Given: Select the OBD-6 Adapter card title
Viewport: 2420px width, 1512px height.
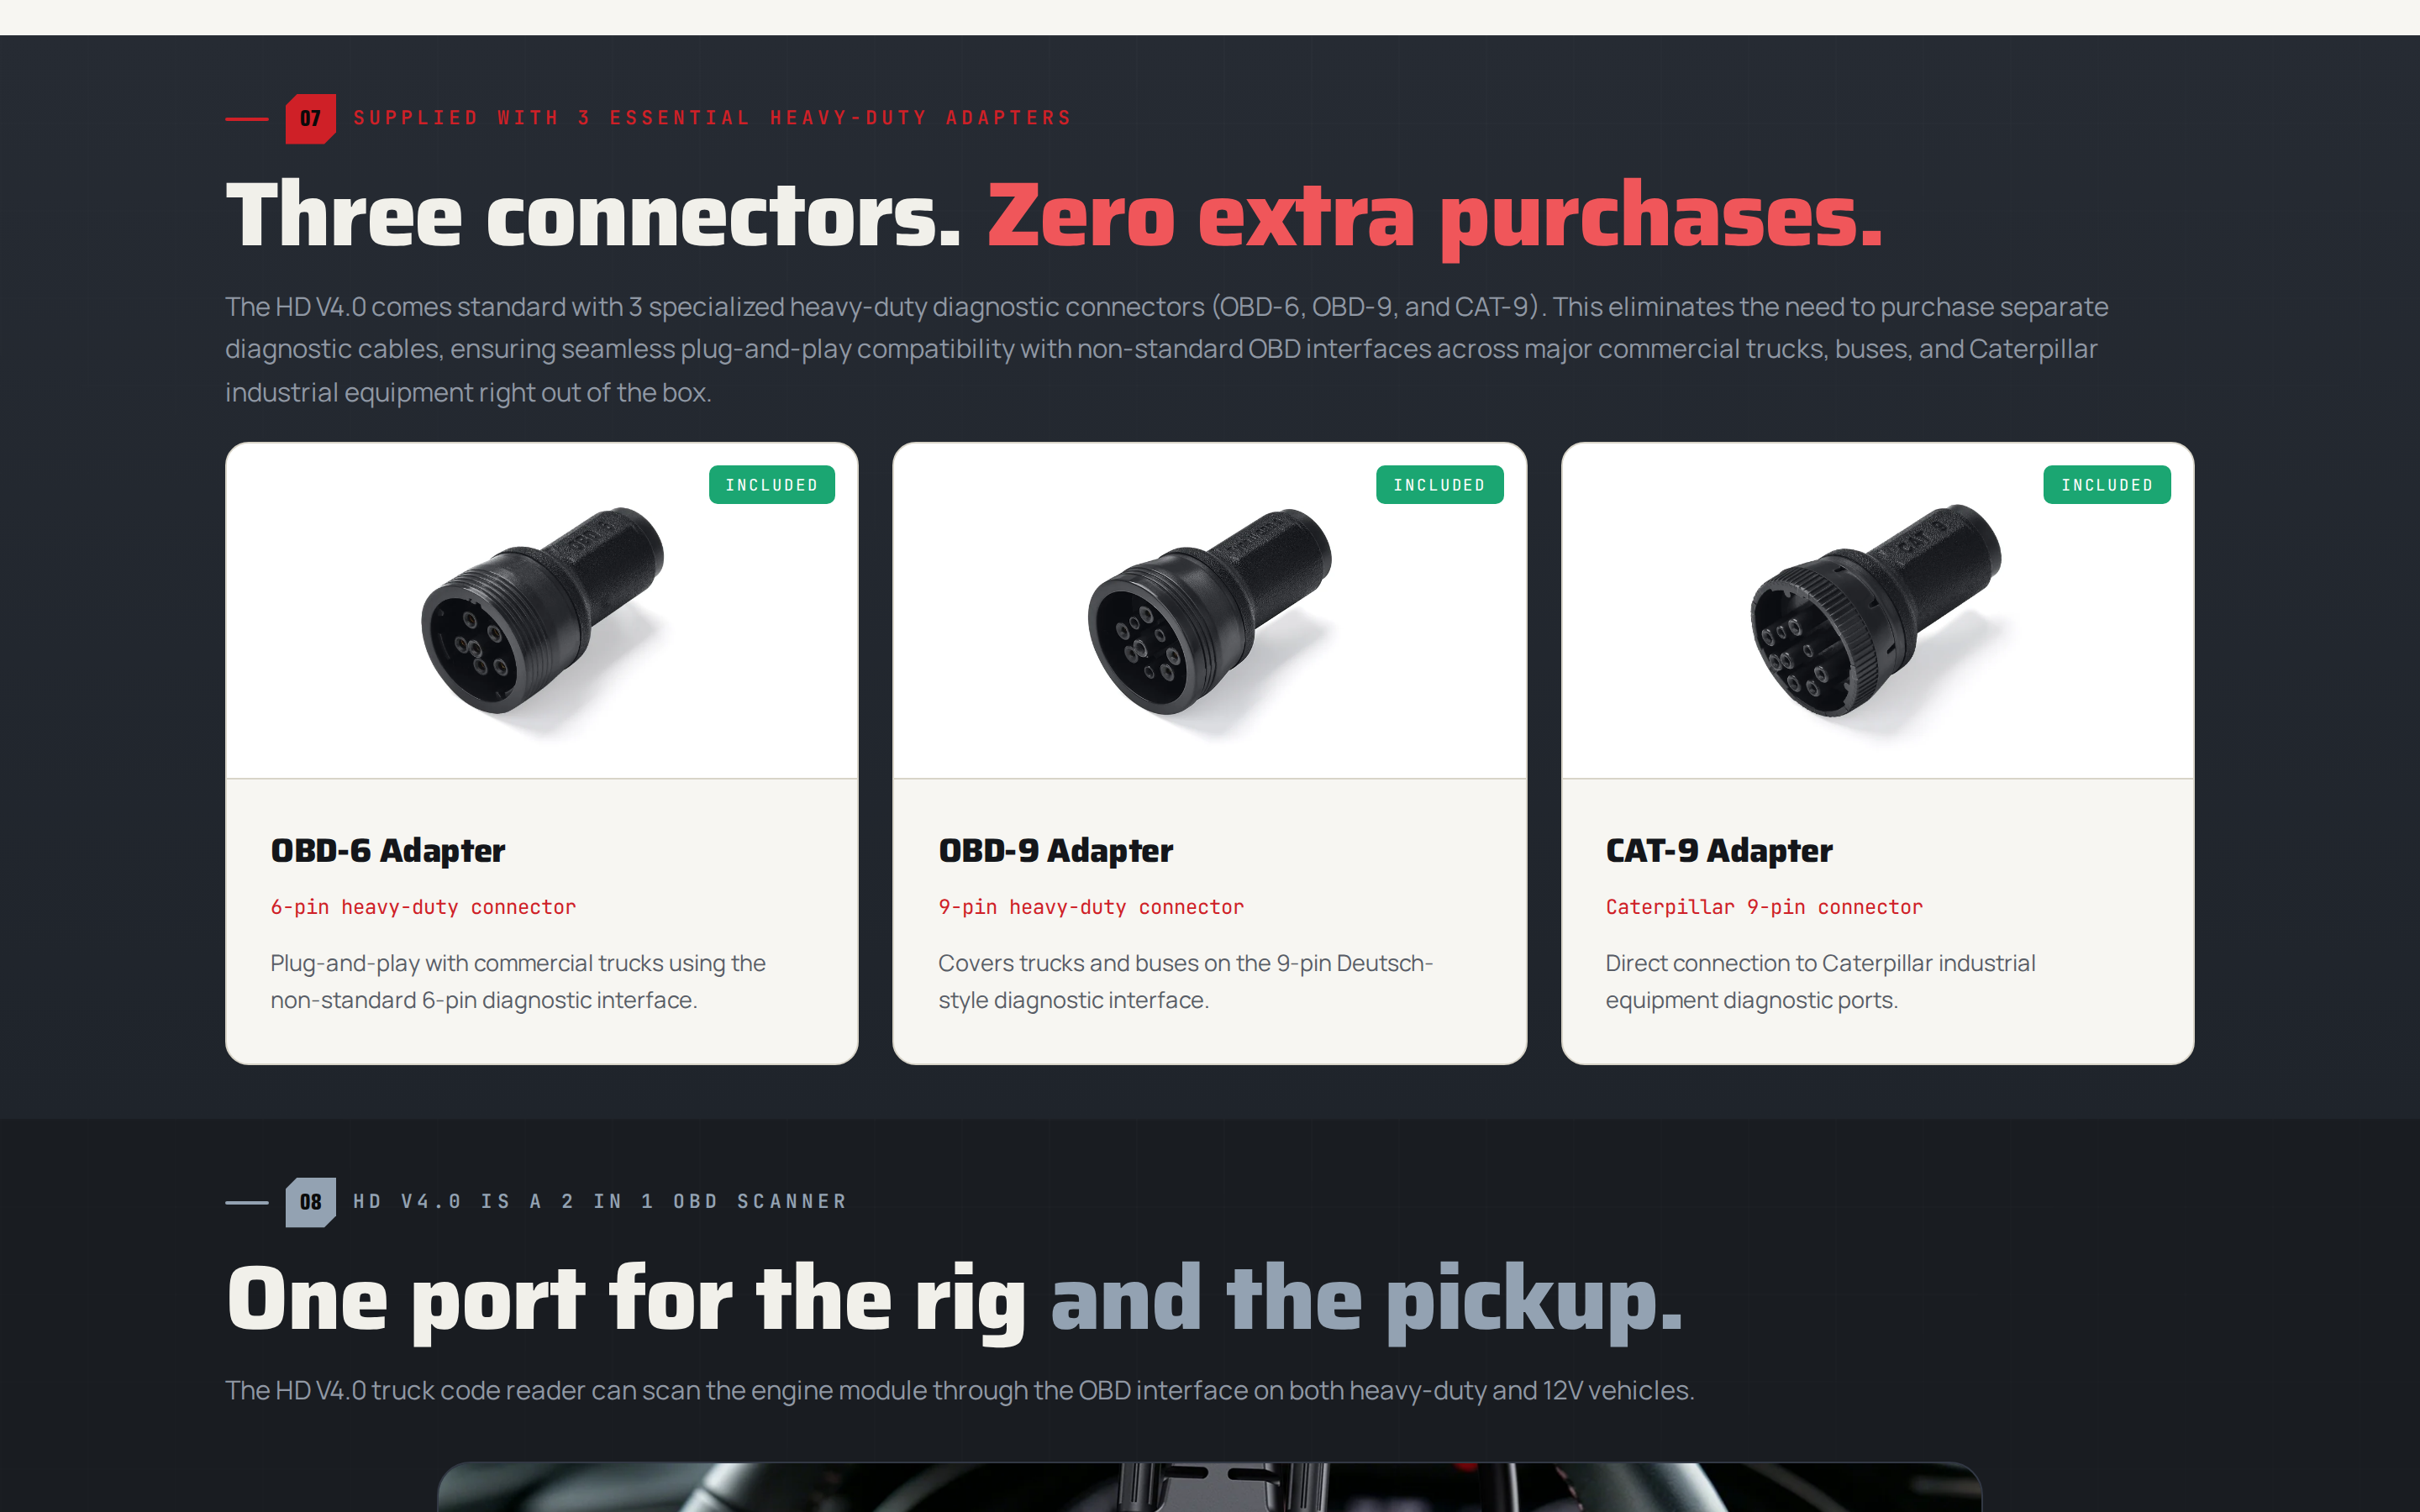Looking at the screenshot, I should point(388,851).
